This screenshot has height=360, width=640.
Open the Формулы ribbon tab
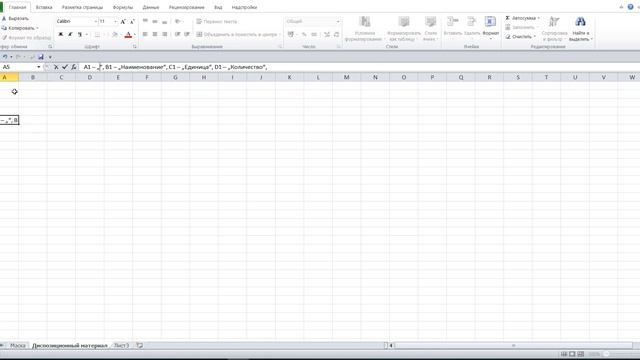point(123,7)
